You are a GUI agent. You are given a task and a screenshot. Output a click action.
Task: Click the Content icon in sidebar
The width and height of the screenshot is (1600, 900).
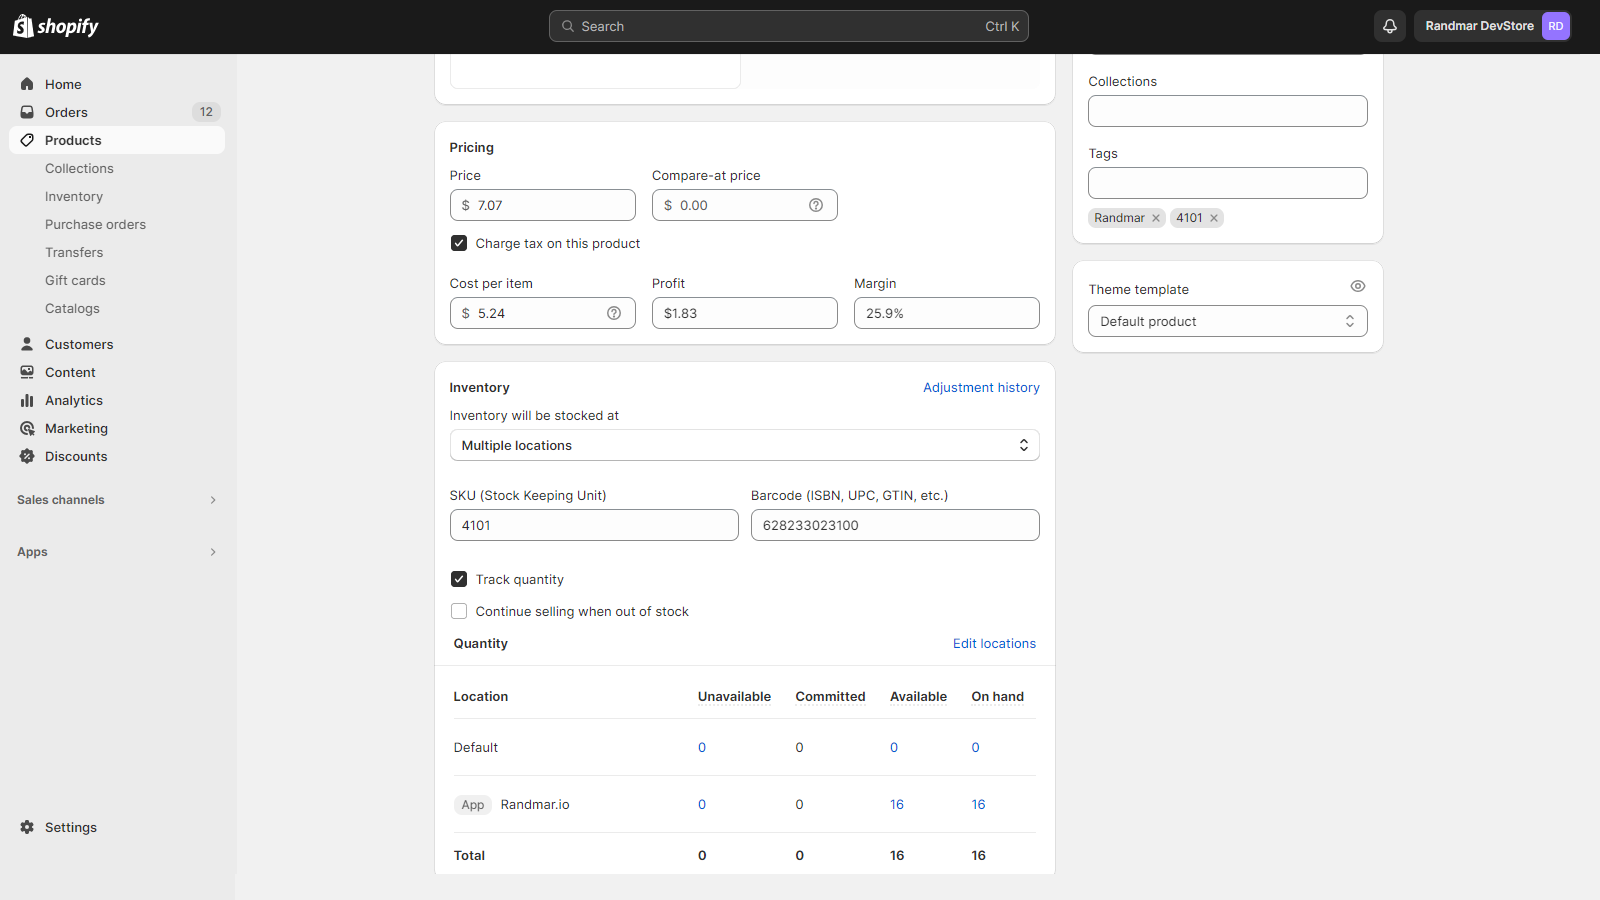click(x=27, y=372)
